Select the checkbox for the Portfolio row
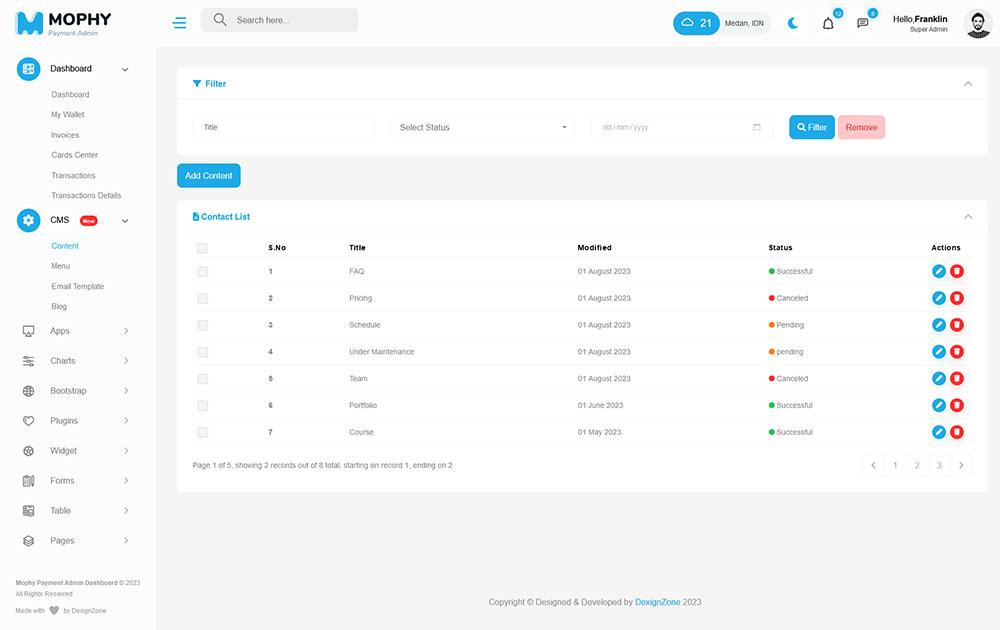 pyautogui.click(x=202, y=406)
